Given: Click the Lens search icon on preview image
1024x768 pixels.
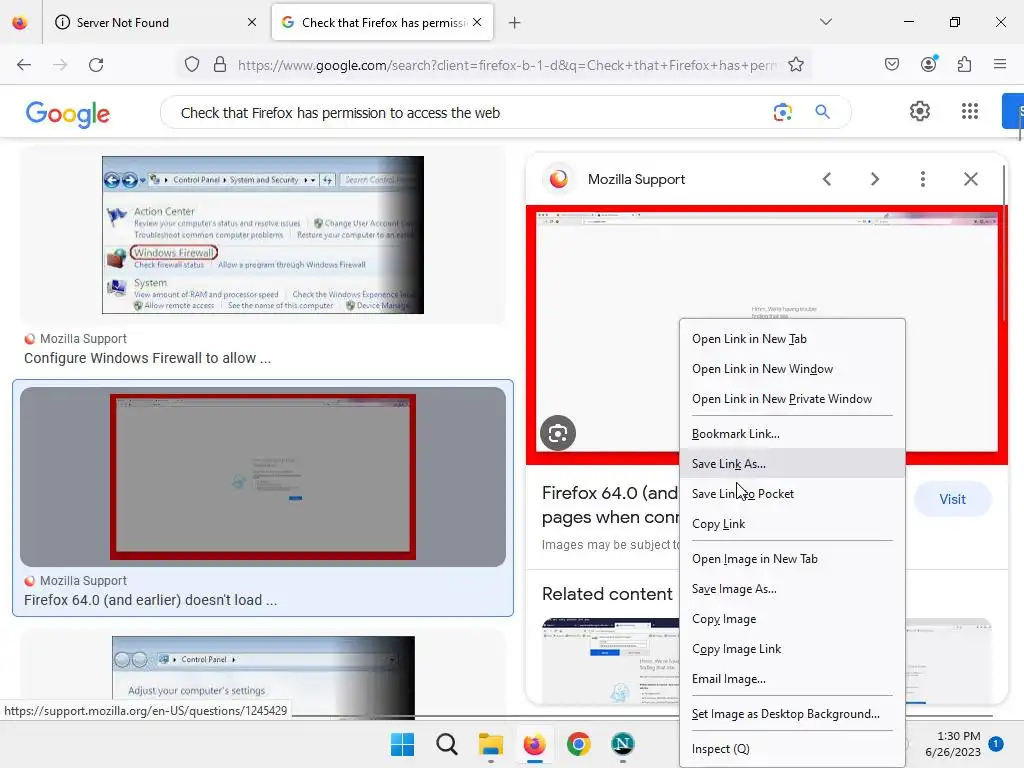Looking at the screenshot, I should [558, 433].
